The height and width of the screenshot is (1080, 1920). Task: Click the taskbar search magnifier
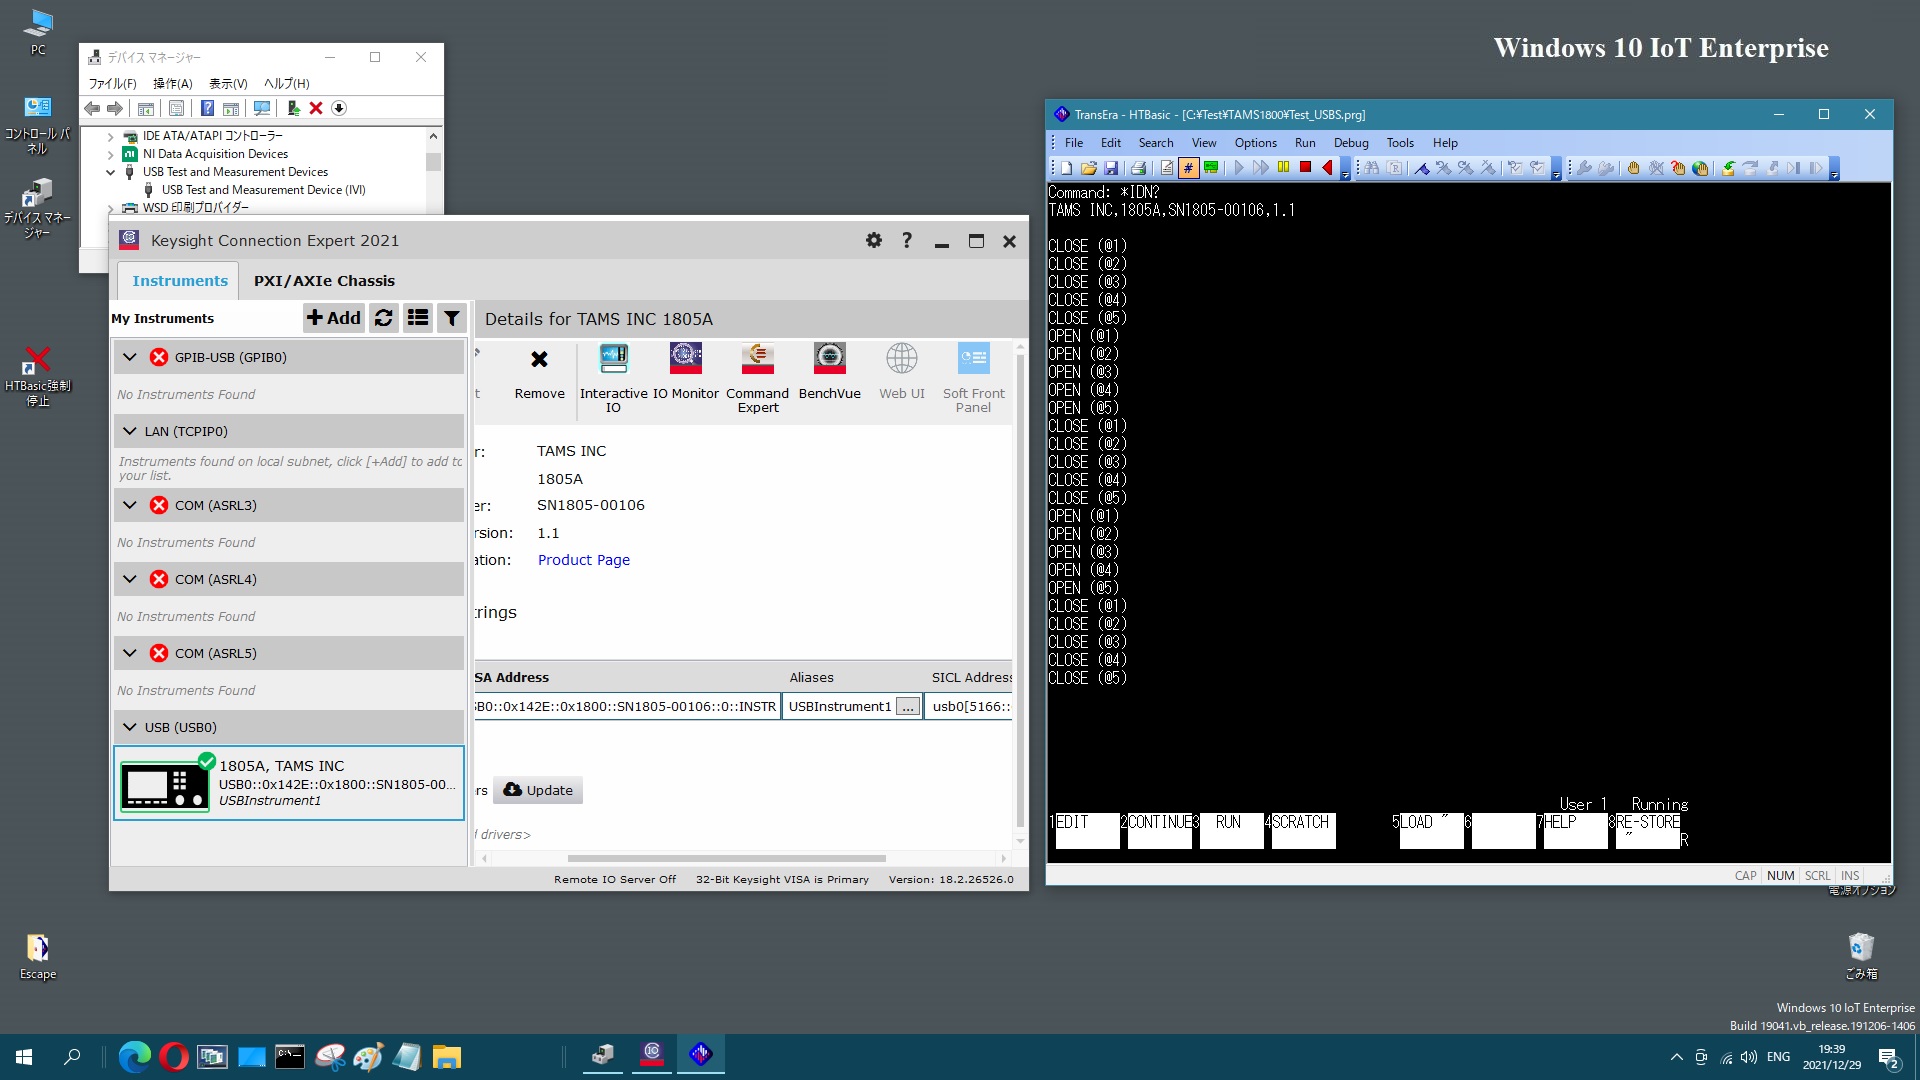coord(72,1056)
